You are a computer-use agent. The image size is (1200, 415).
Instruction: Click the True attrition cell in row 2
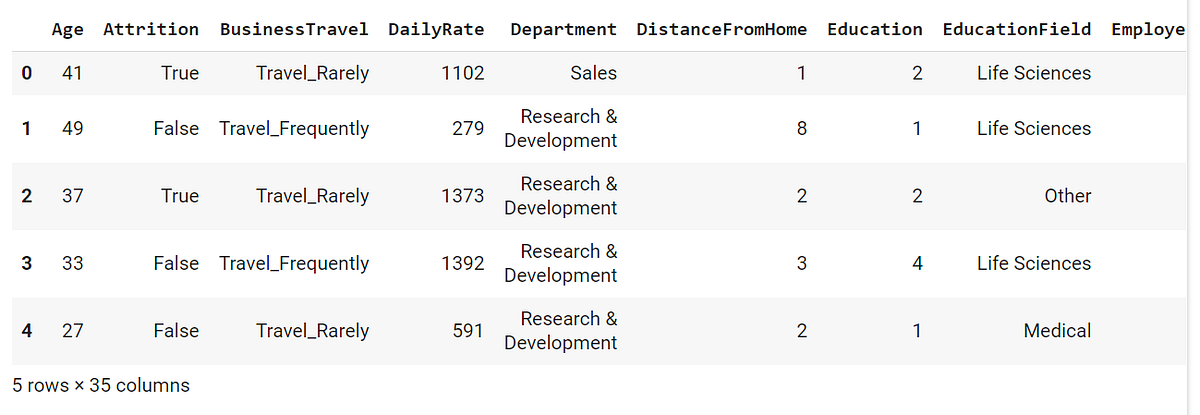180,196
